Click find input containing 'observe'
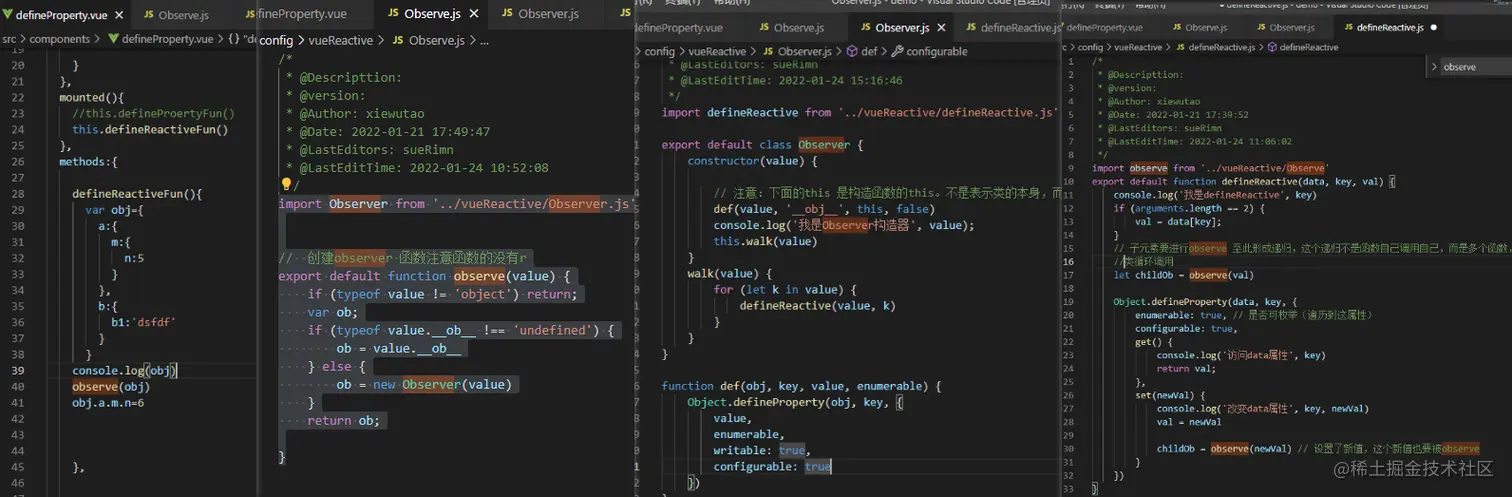This screenshot has height=497, width=1512. [1477, 67]
